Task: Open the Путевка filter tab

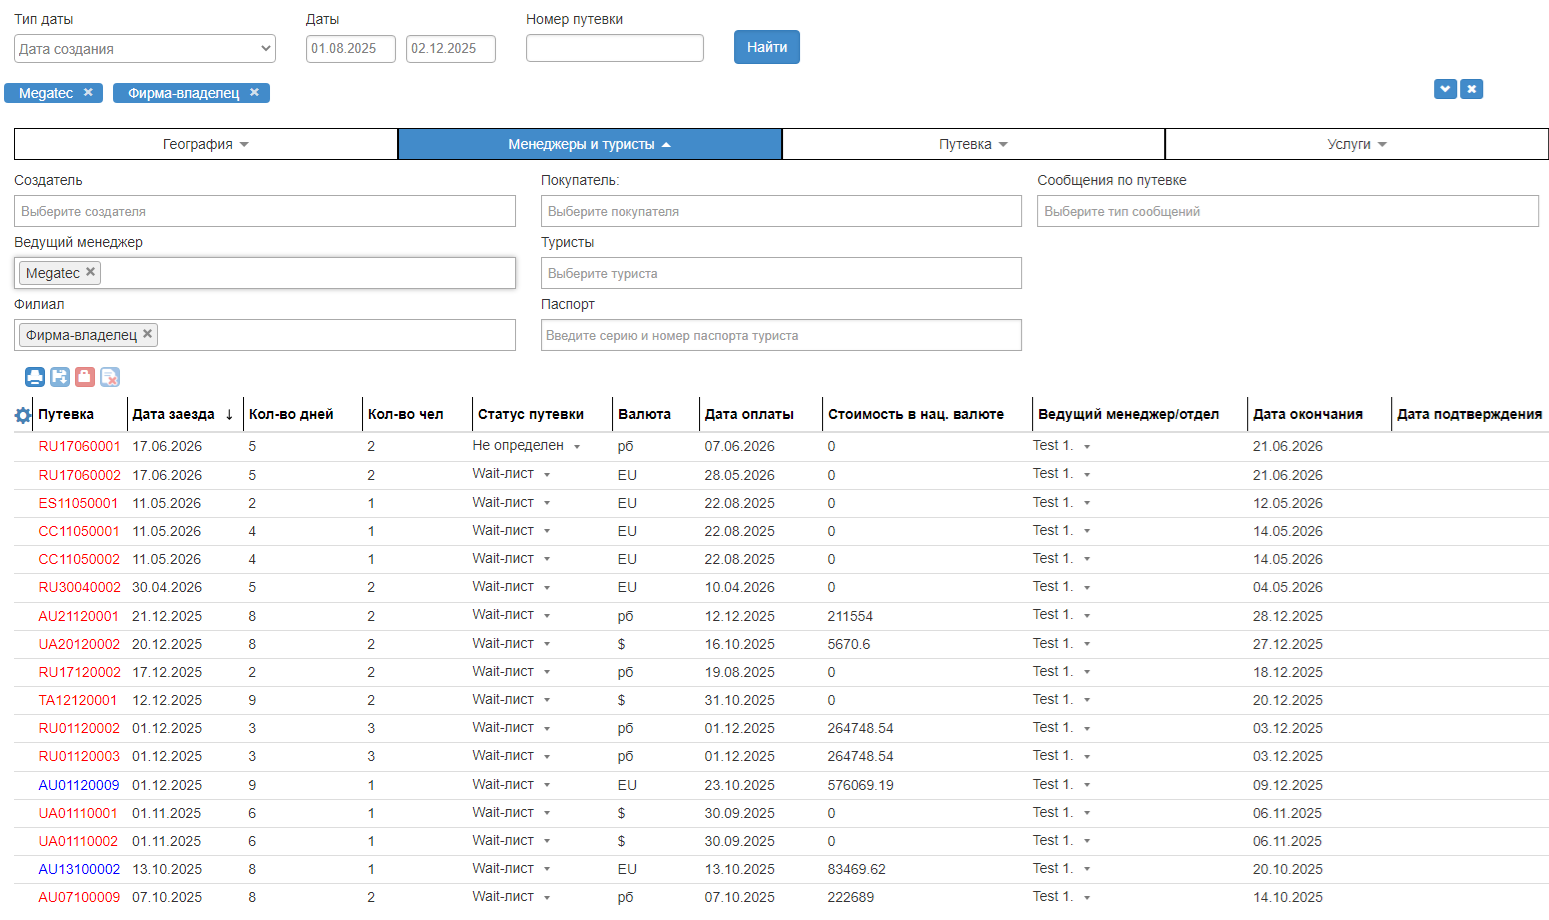Action: pos(973,144)
